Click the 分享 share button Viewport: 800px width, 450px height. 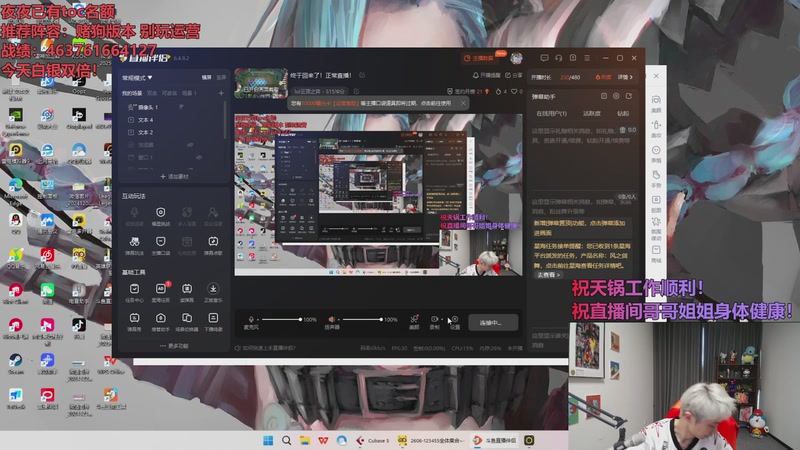pyautogui.click(x=514, y=76)
